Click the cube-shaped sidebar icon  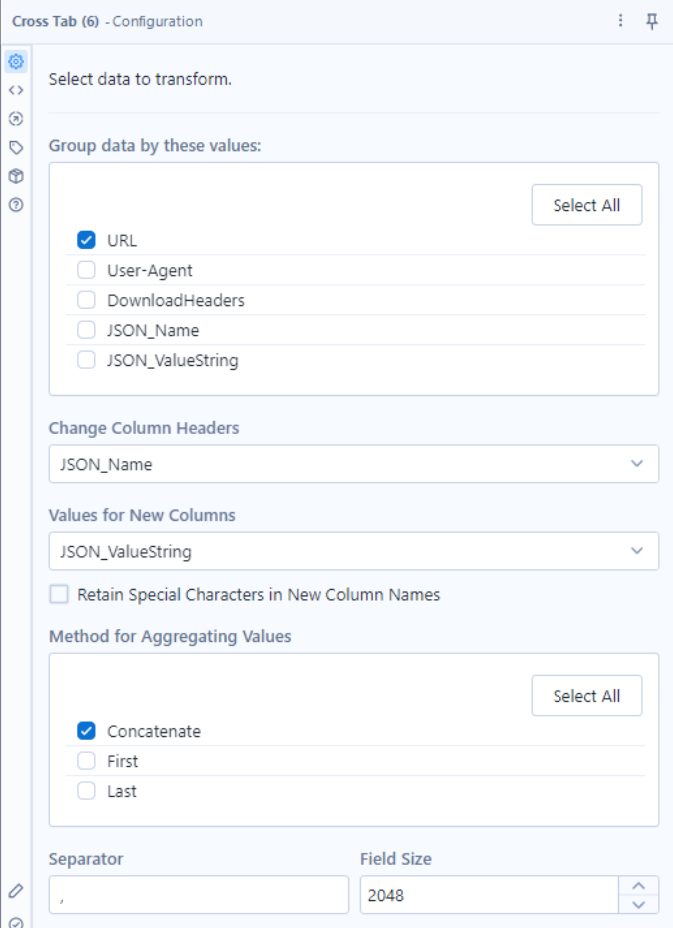(x=16, y=176)
